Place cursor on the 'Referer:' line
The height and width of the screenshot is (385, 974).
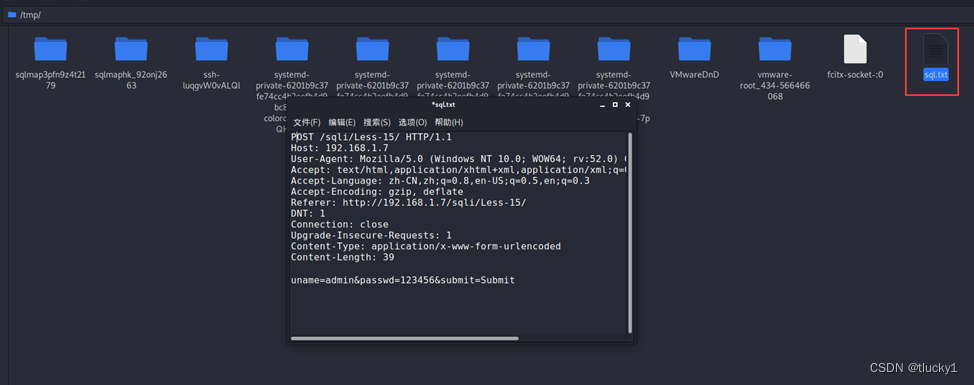coord(408,202)
